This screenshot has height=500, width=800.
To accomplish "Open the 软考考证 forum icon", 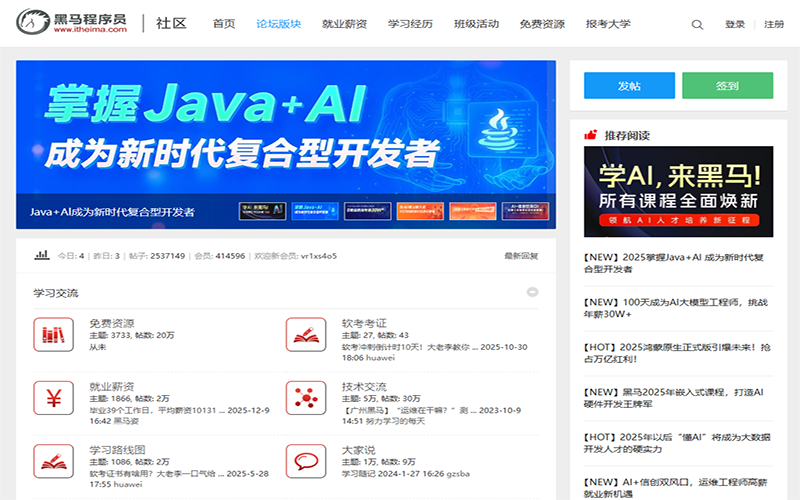I will (305, 336).
